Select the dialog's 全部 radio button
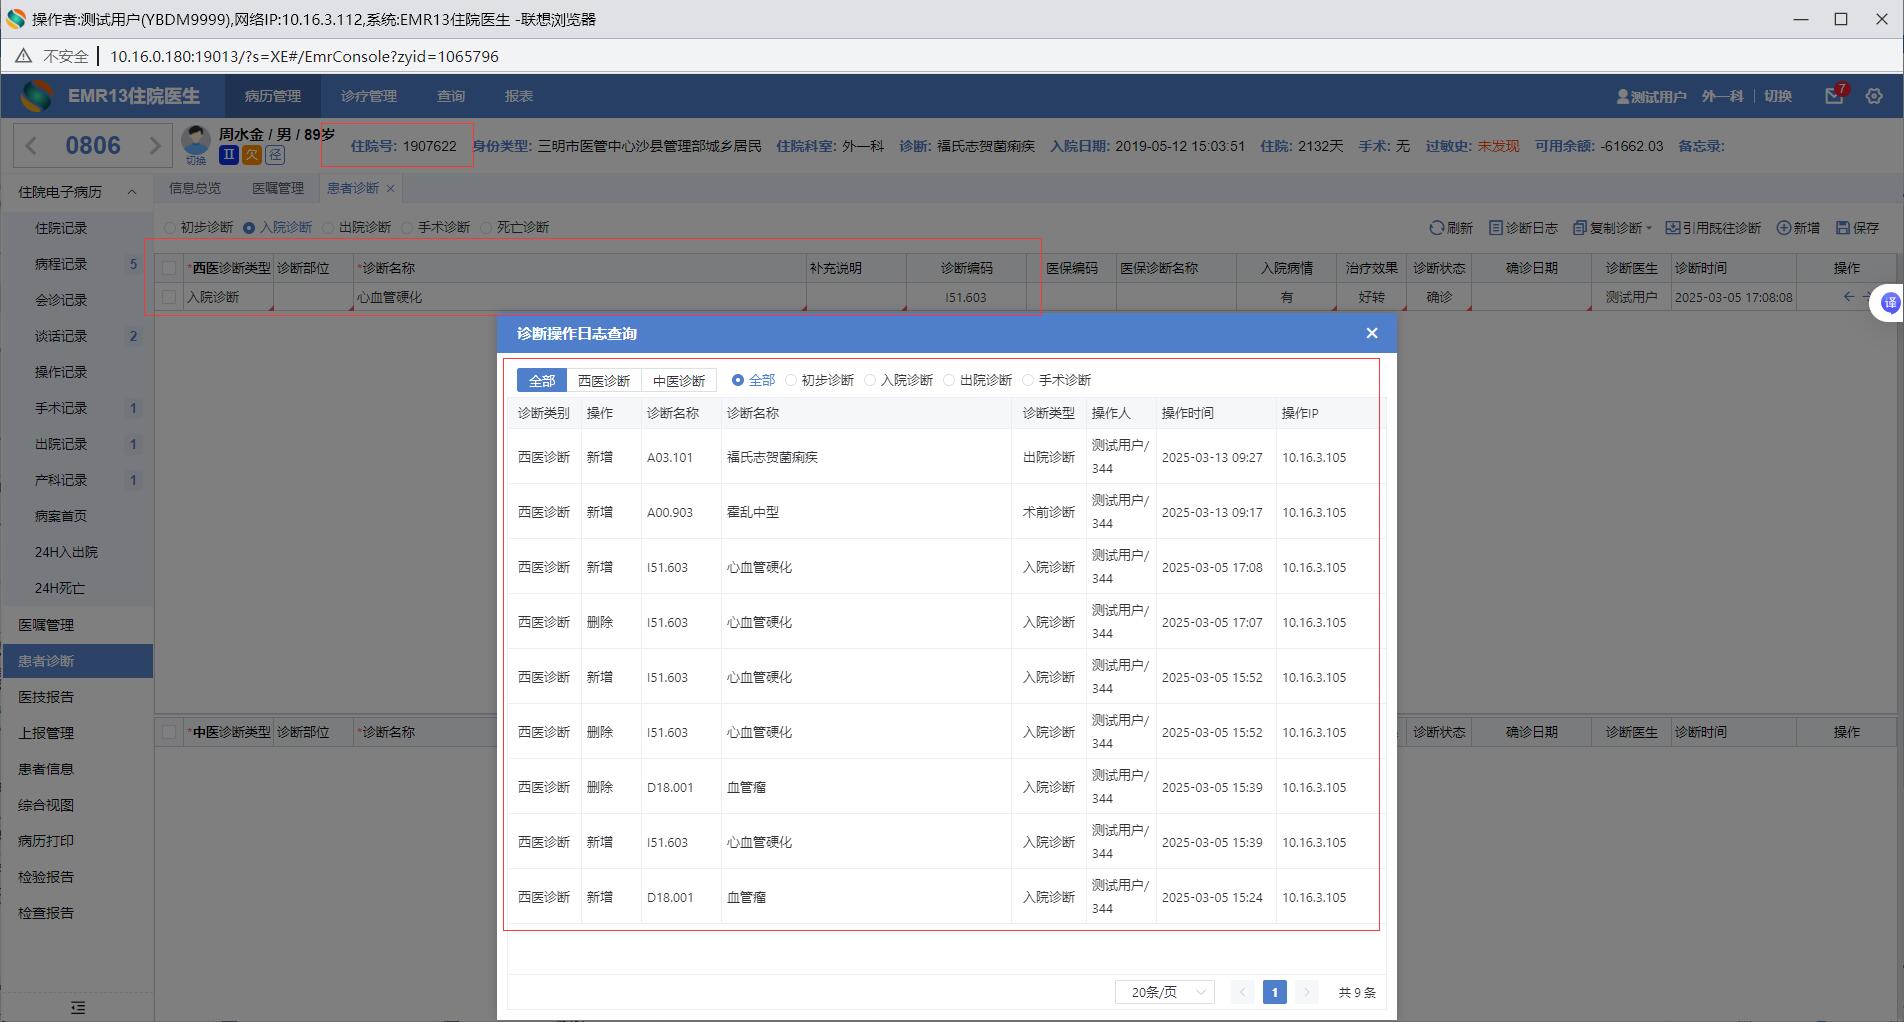The width and height of the screenshot is (1904, 1022). (x=738, y=380)
